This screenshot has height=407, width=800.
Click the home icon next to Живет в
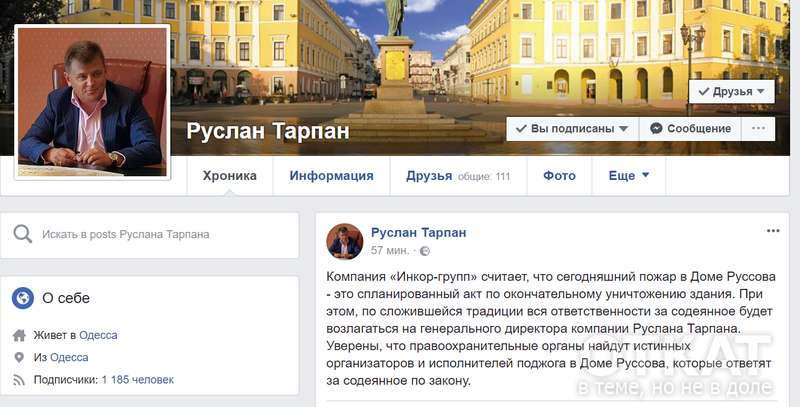click(x=19, y=336)
